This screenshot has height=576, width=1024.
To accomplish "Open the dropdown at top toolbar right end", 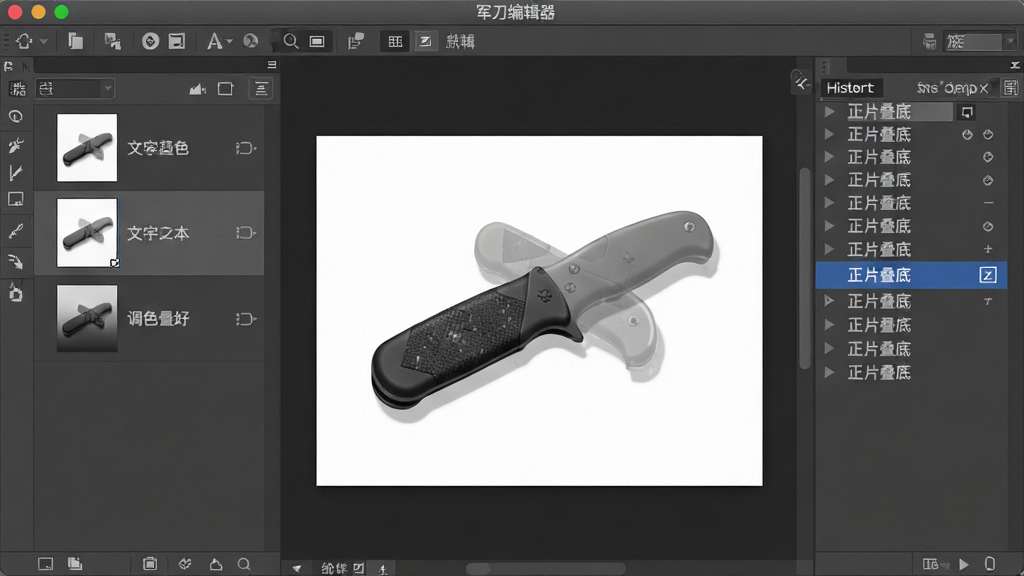I will point(980,42).
